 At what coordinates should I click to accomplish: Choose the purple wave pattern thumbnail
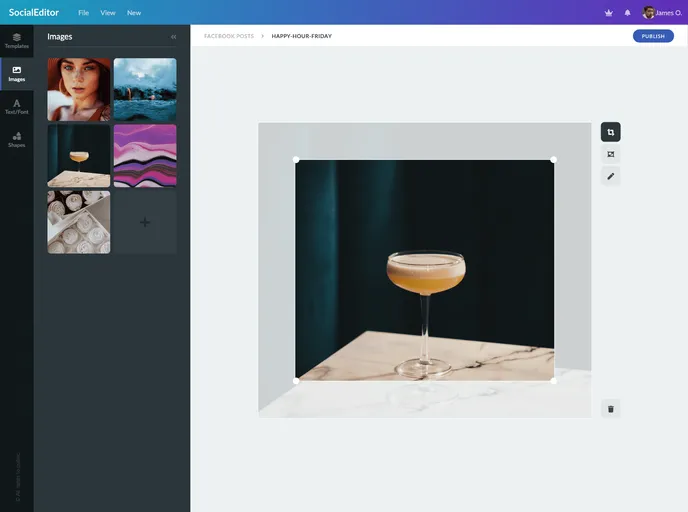click(x=145, y=155)
